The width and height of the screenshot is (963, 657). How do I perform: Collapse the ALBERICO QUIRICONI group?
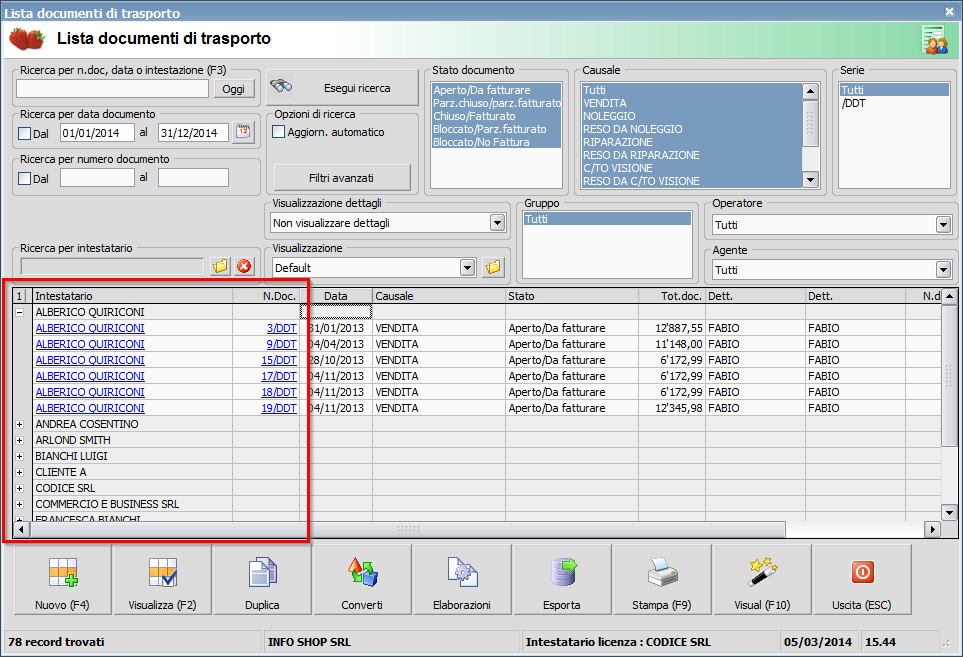[20, 313]
